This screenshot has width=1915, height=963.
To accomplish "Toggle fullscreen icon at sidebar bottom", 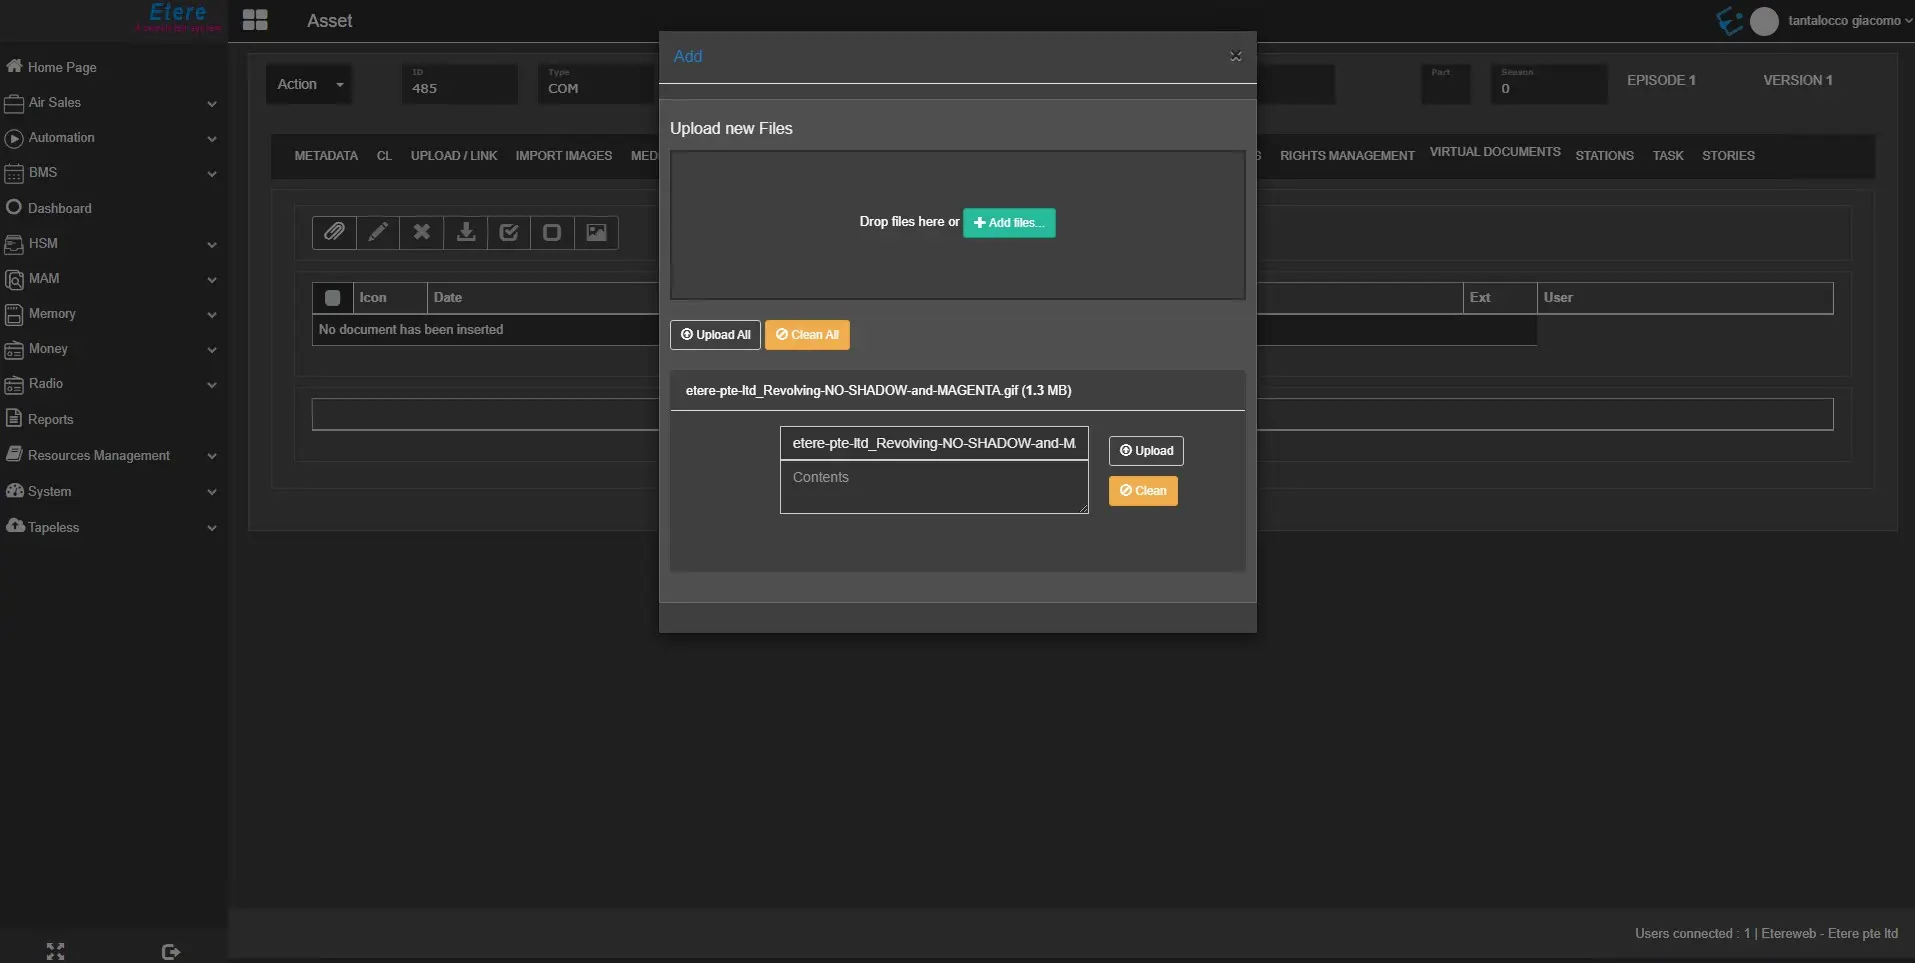I will [x=55, y=951].
